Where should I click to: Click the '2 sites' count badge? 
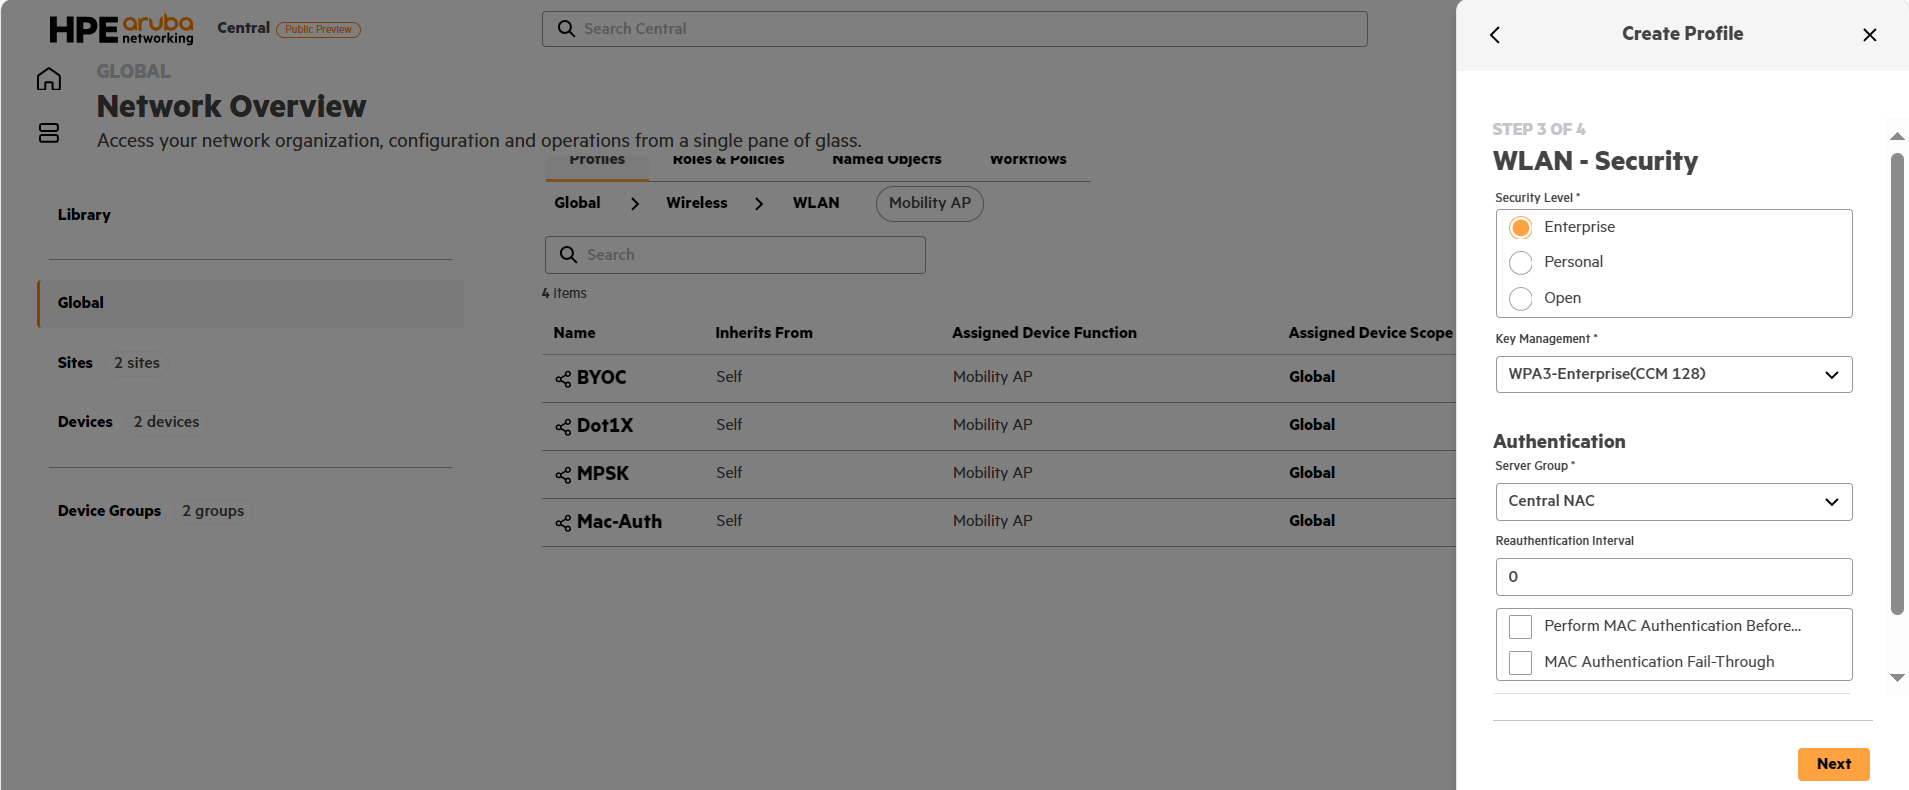coord(137,363)
